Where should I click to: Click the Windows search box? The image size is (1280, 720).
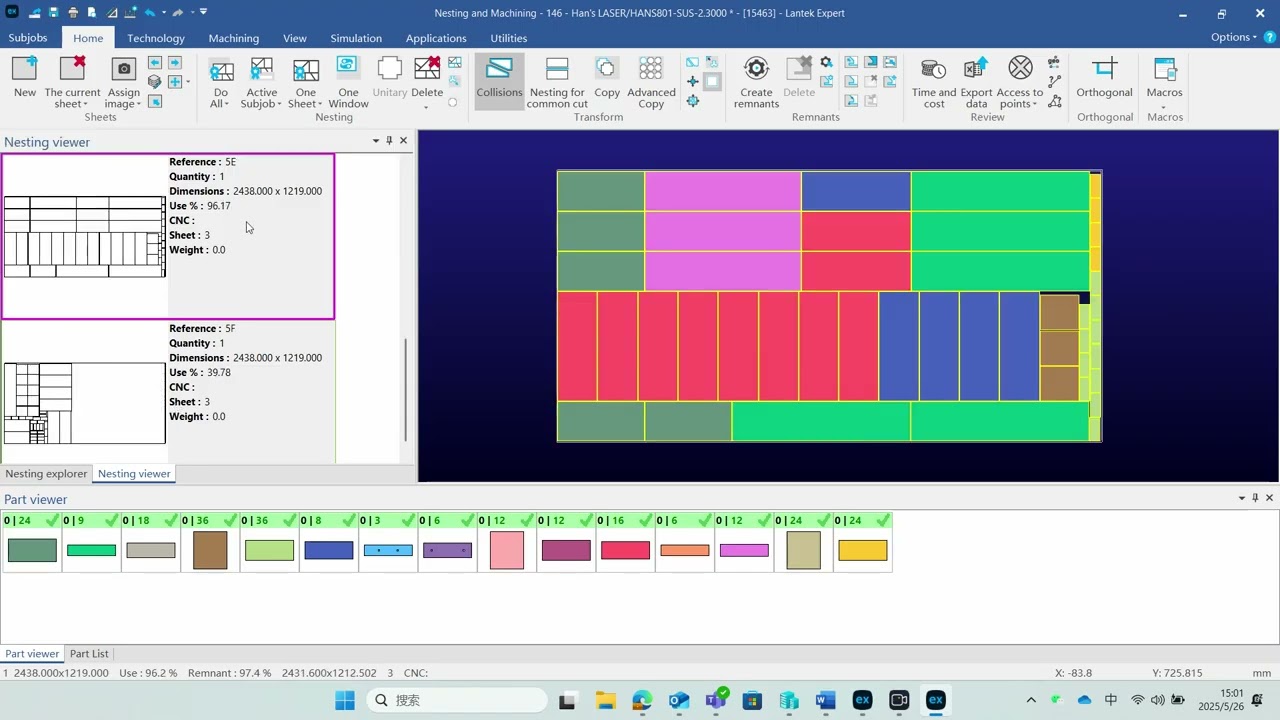pos(455,700)
